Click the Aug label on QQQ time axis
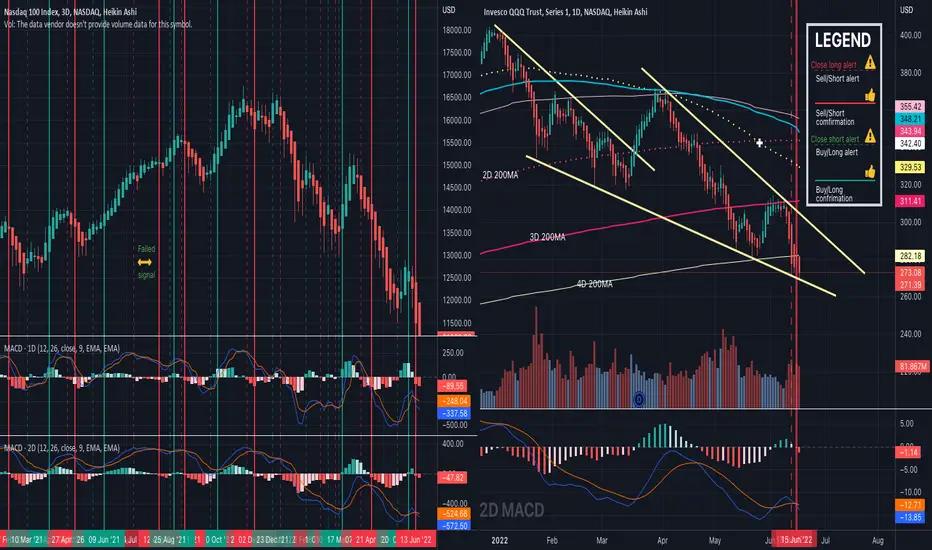 tap(877, 540)
